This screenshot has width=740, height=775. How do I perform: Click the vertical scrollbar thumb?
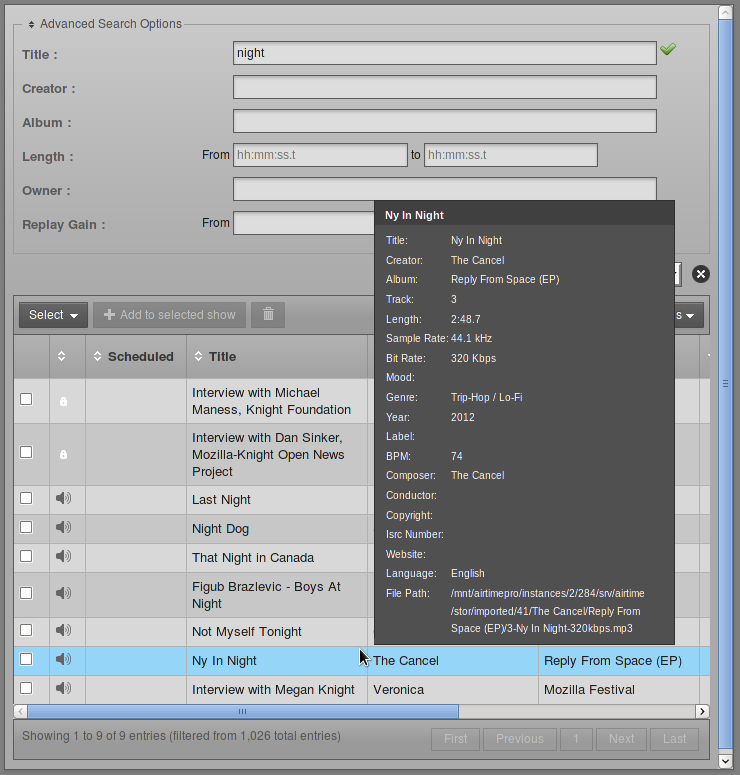(x=725, y=384)
